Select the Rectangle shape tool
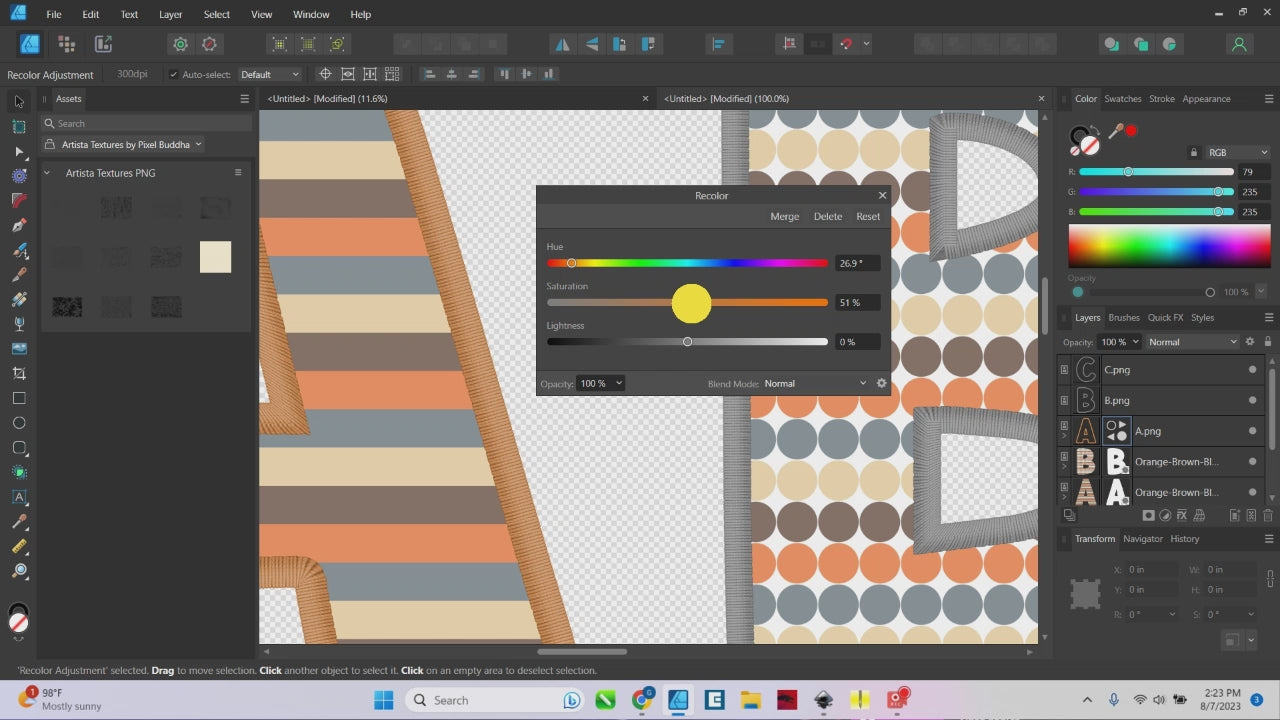1280x720 pixels. (19, 398)
